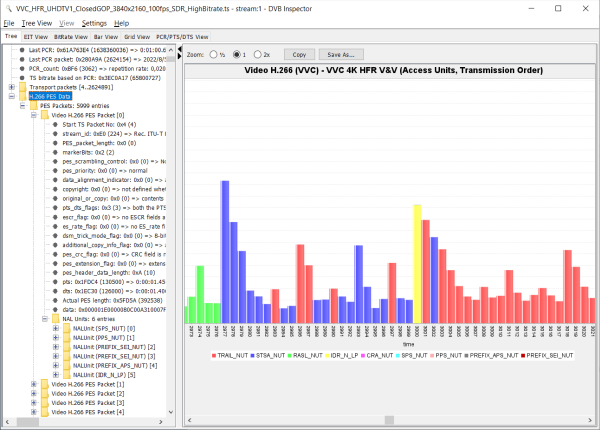Click the Copy button

point(298,54)
